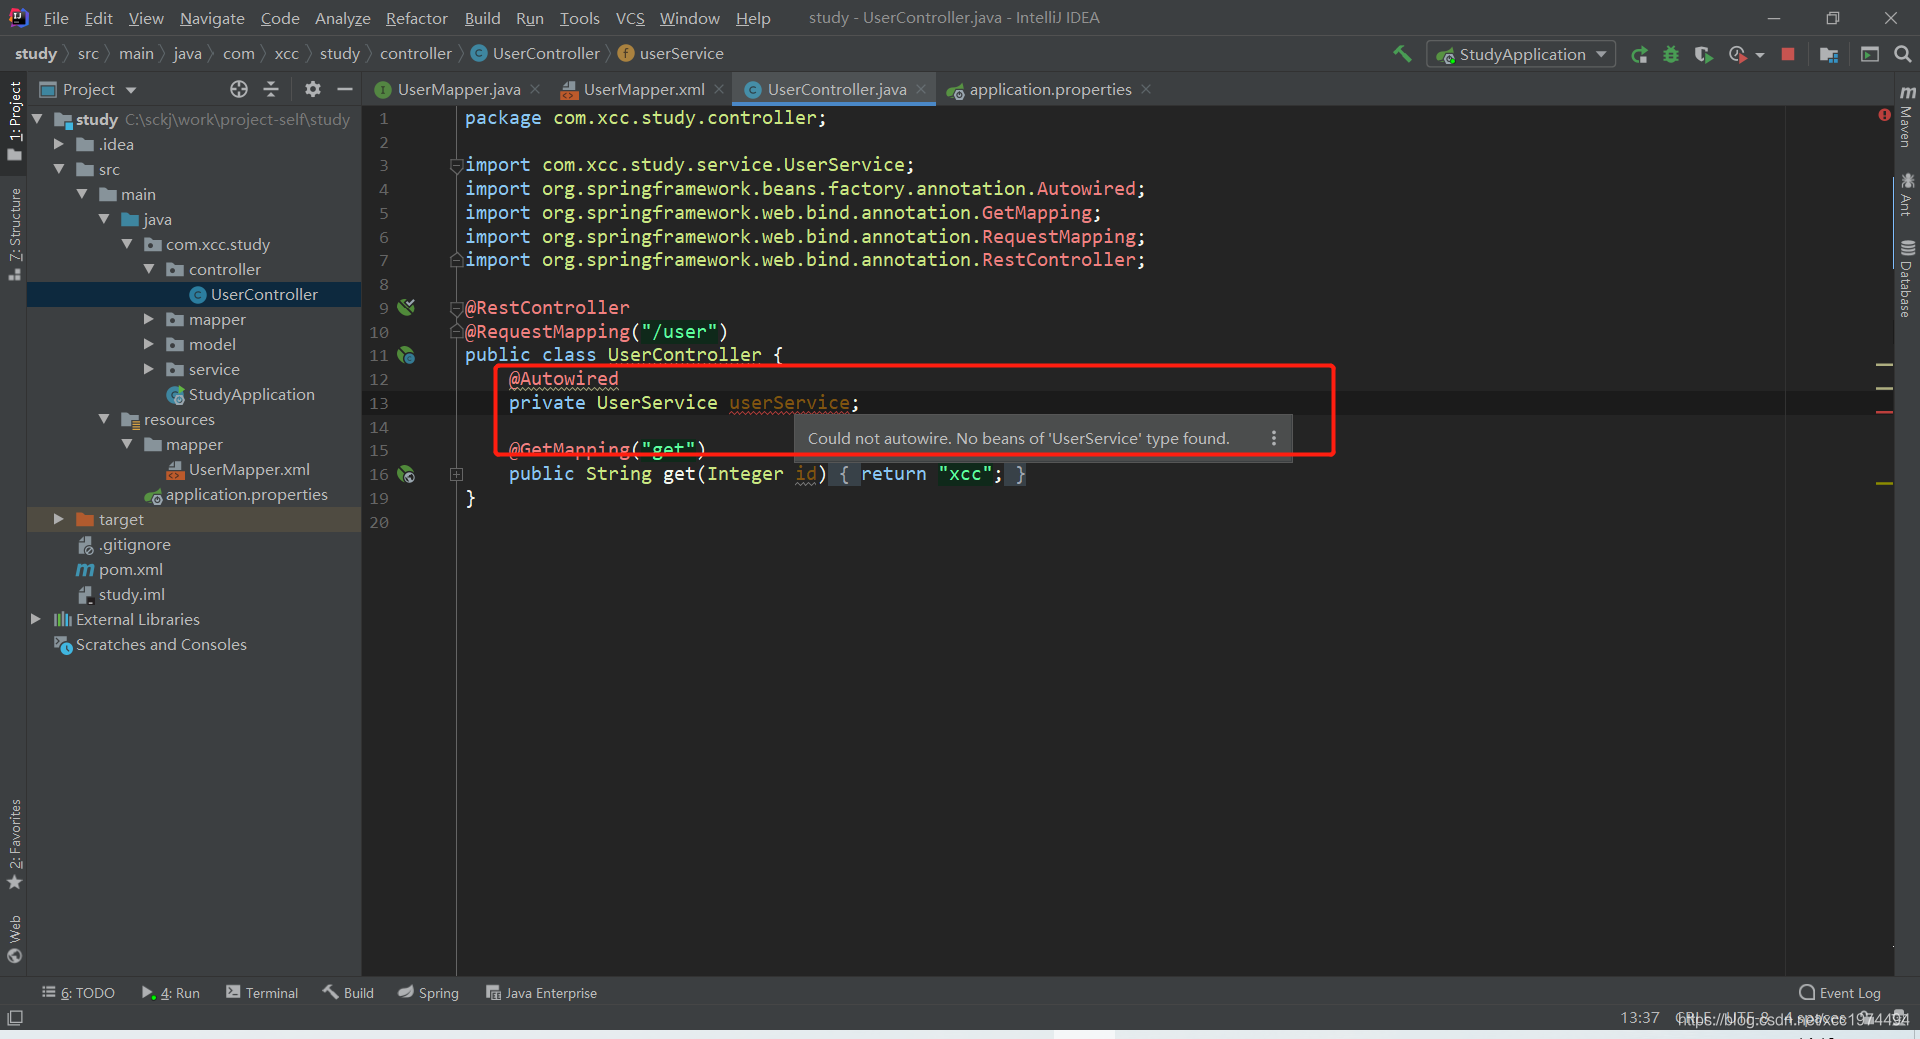Collapse all in the Project panel
The height and width of the screenshot is (1039, 1920).
tap(271, 89)
